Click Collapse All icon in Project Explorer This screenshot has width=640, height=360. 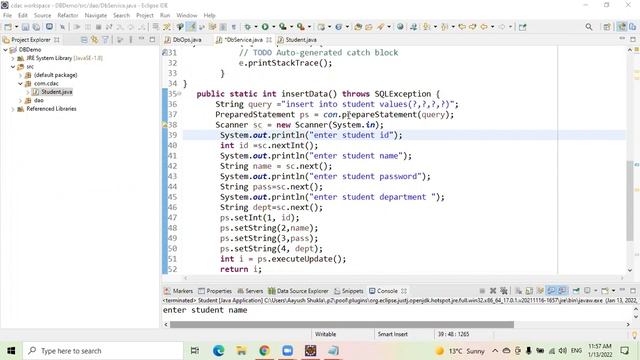[x=84, y=40]
